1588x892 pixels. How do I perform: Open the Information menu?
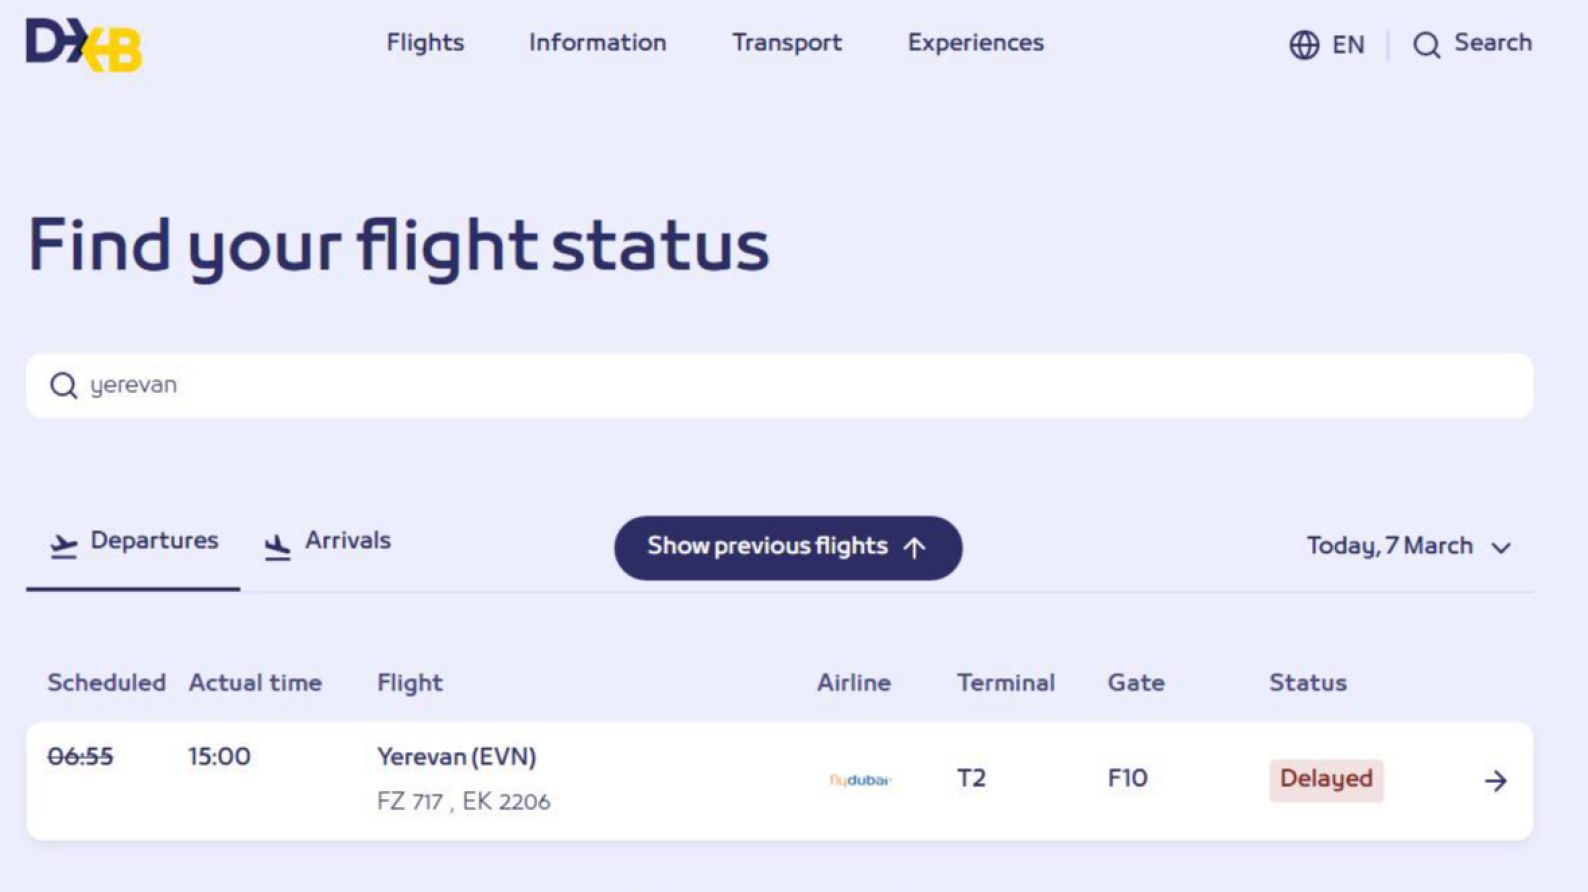pos(597,43)
